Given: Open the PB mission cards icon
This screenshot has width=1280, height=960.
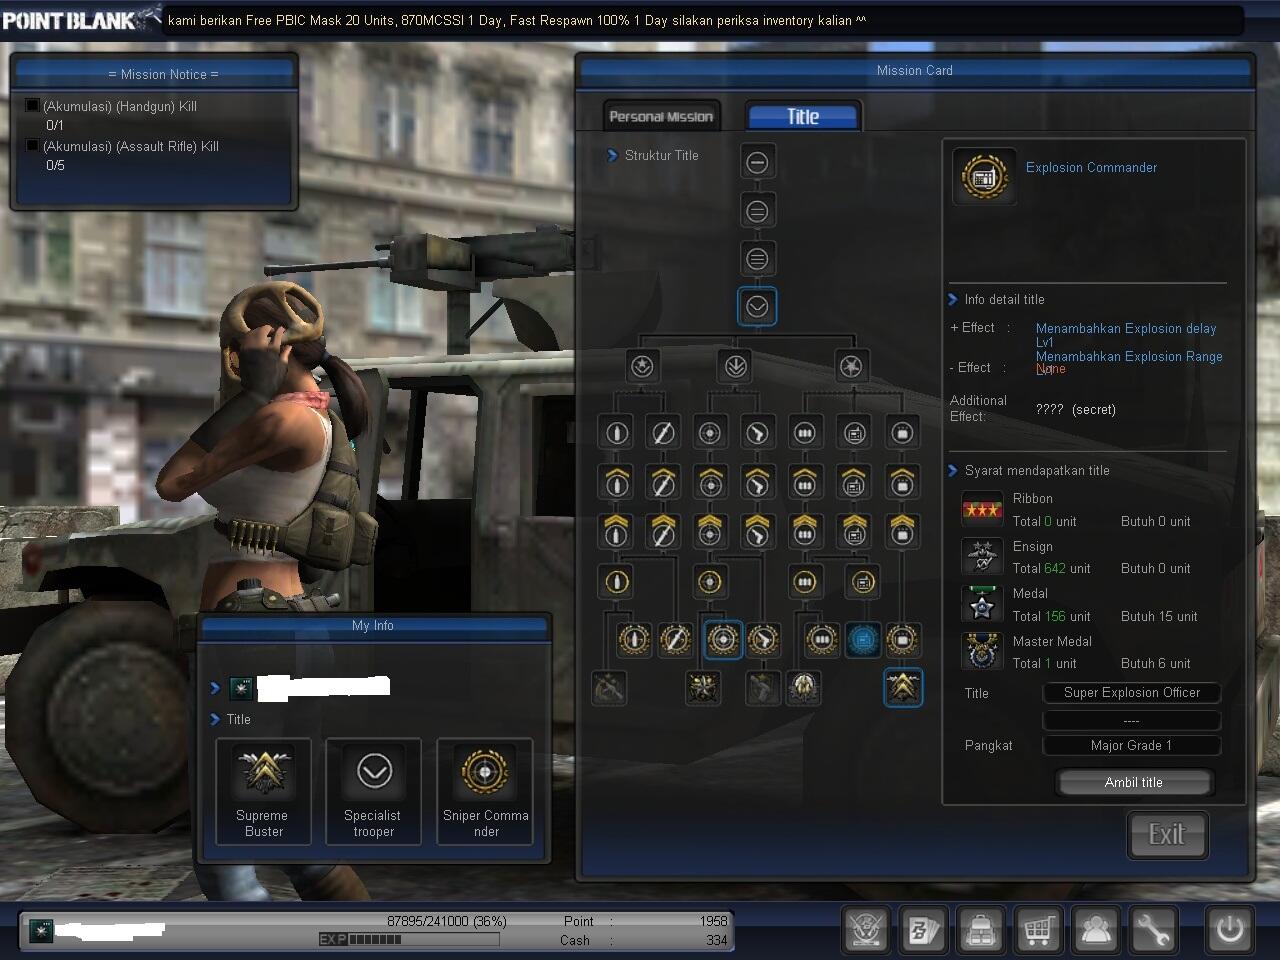Looking at the screenshot, I should pyautogui.click(x=922, y=930).
